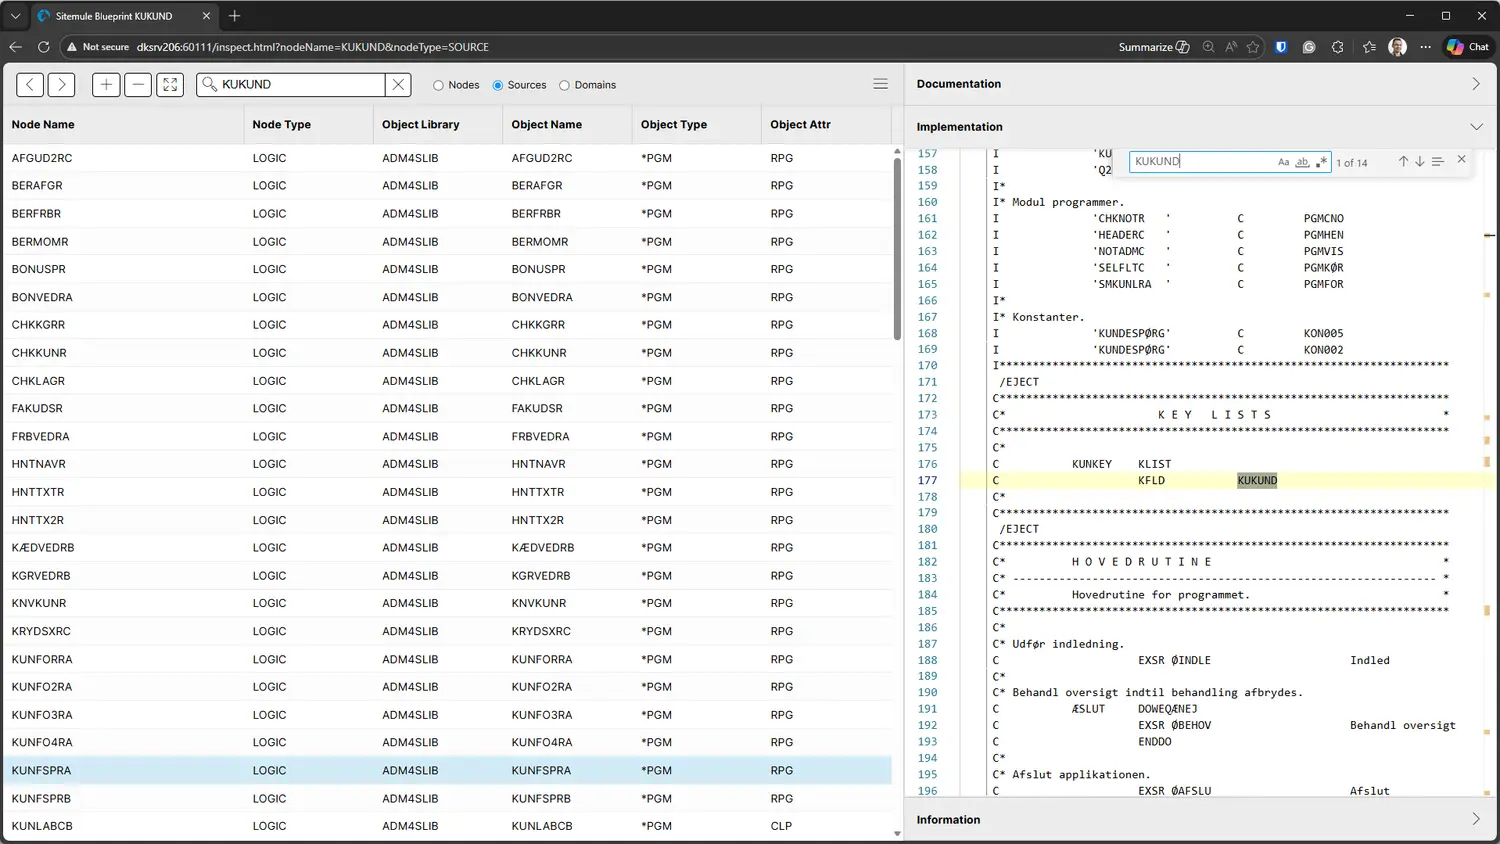1500x844 pixels.
Task: Click the read aloud icon
Action: coord(1231,47)
